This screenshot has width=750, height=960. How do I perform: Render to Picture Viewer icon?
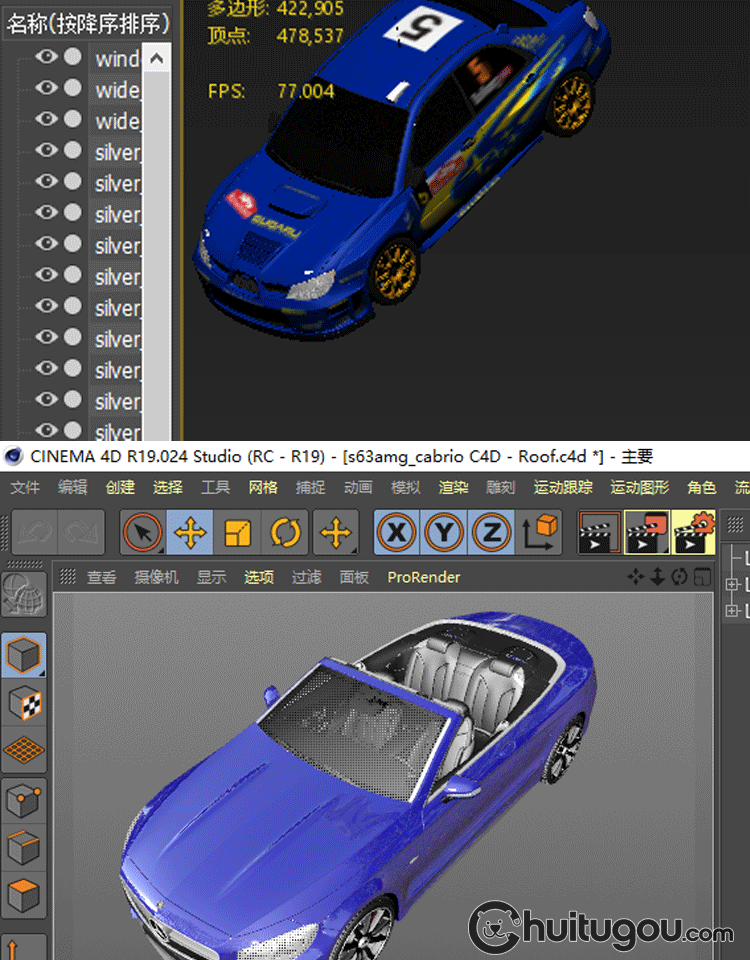[x=647, y=532]
